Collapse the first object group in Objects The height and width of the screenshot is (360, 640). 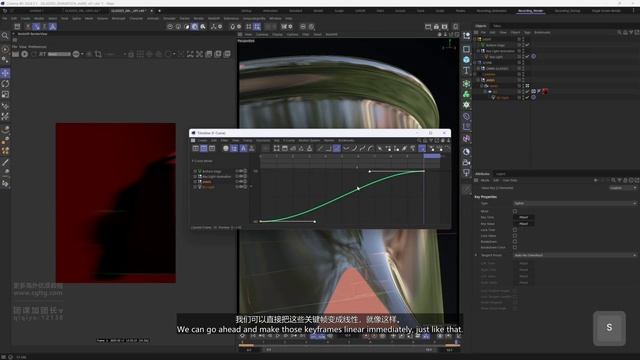pos(476,39)
